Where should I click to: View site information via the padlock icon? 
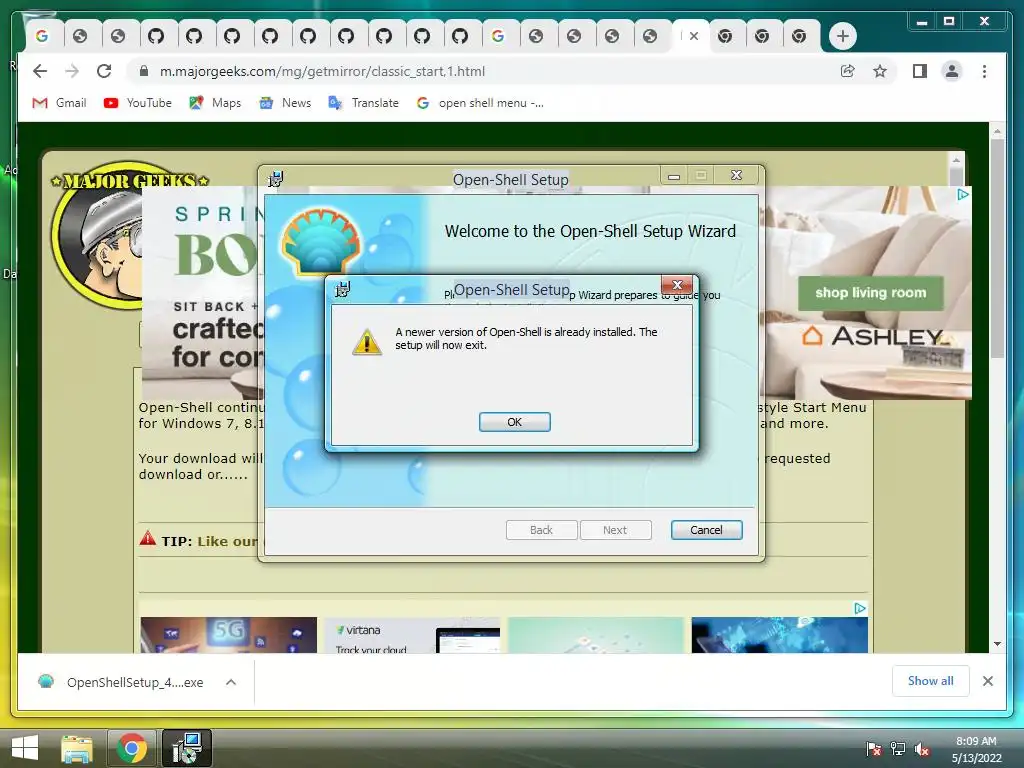click(x=144, y=71)
